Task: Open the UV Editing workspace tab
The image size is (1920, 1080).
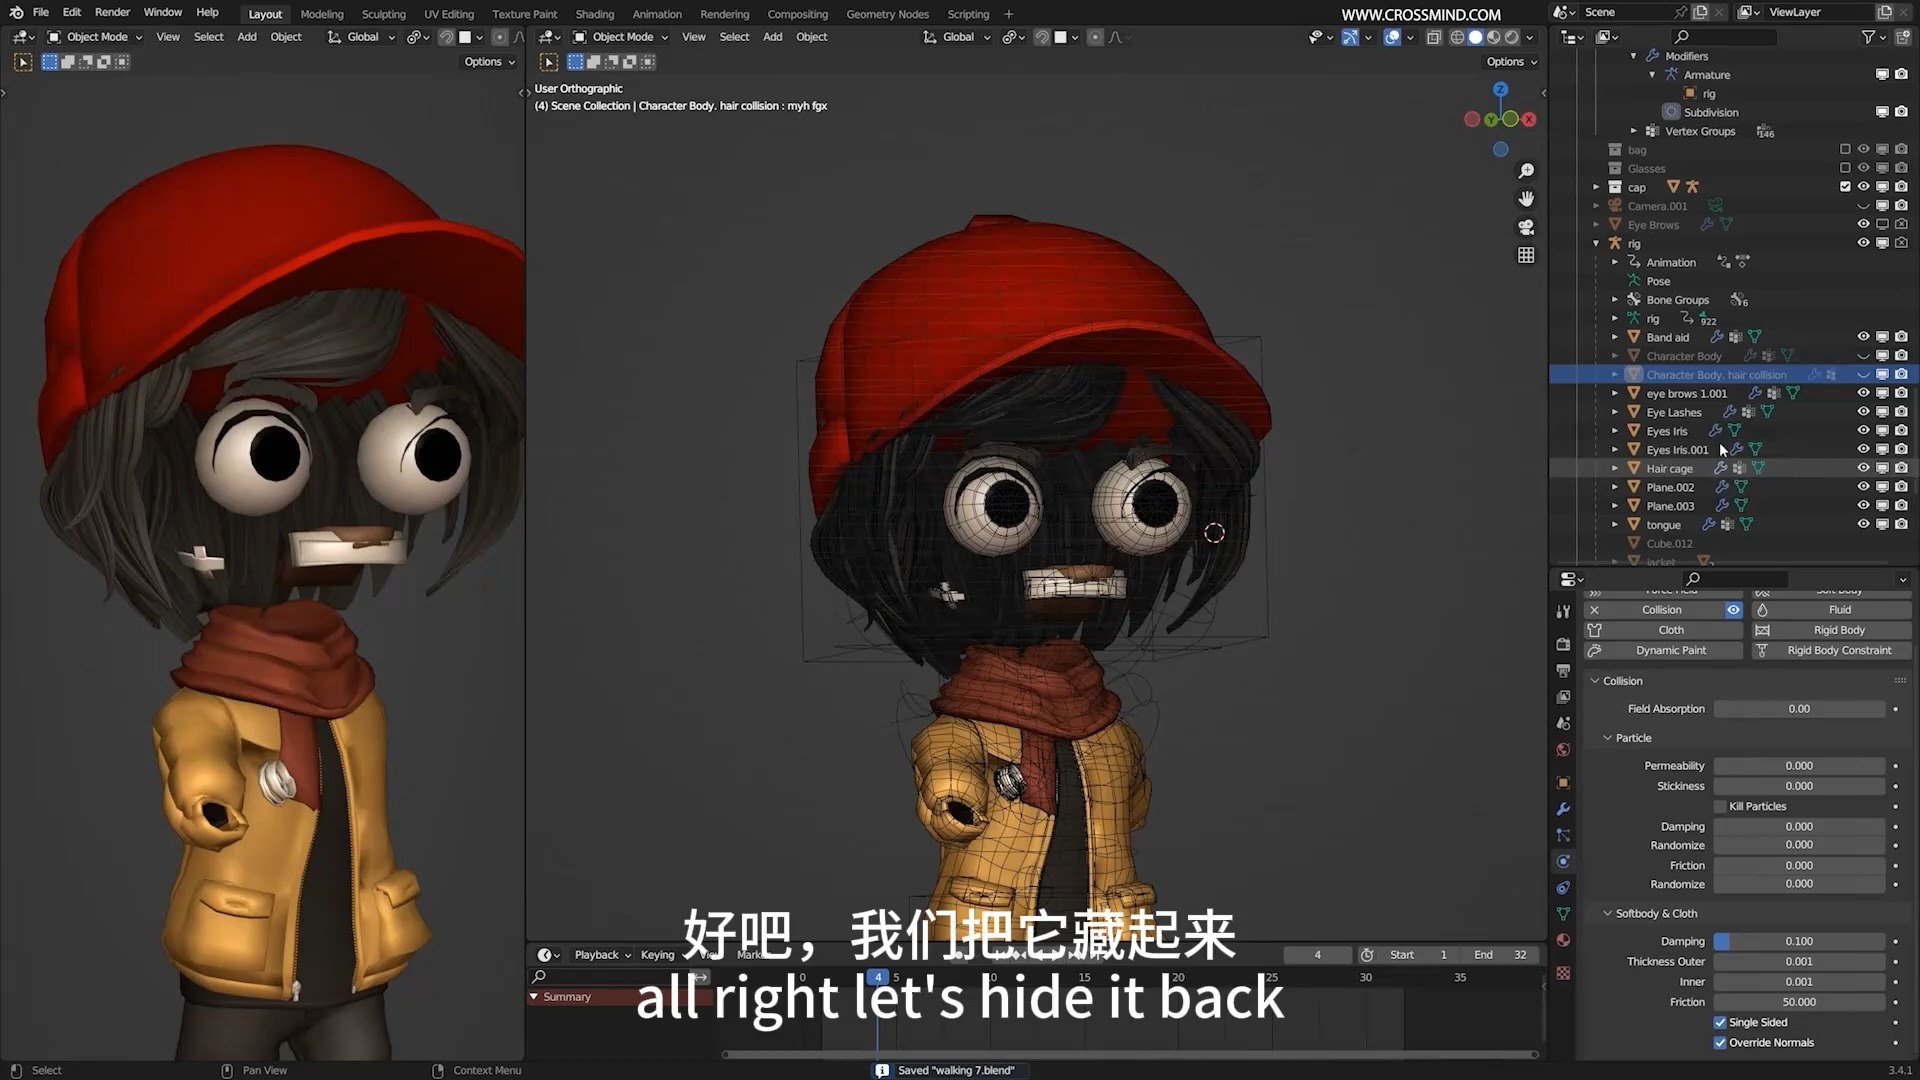Action: point(447,13)
